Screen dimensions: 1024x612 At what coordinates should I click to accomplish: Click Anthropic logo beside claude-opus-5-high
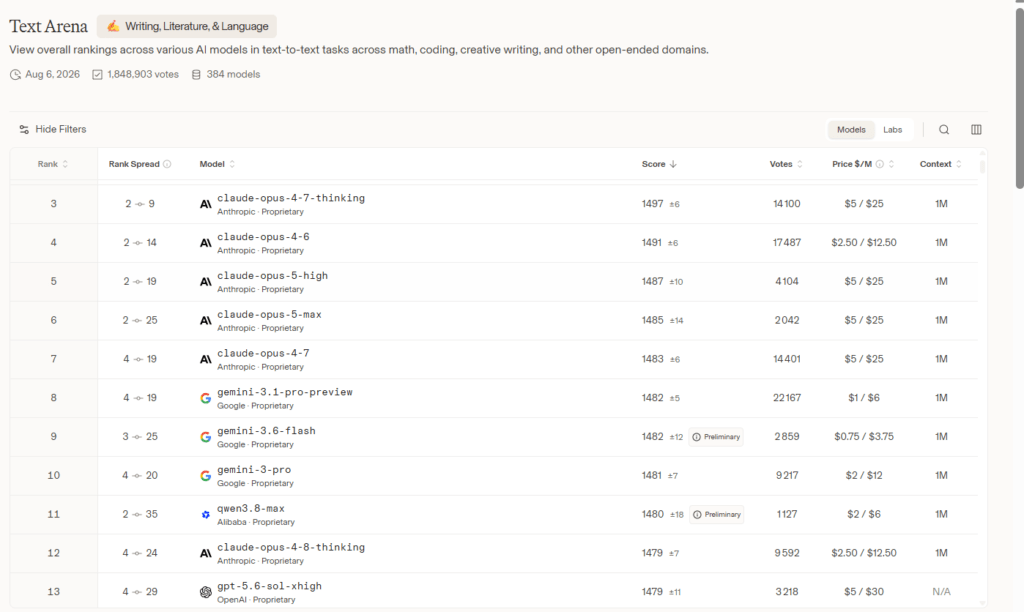click(205, 282)
